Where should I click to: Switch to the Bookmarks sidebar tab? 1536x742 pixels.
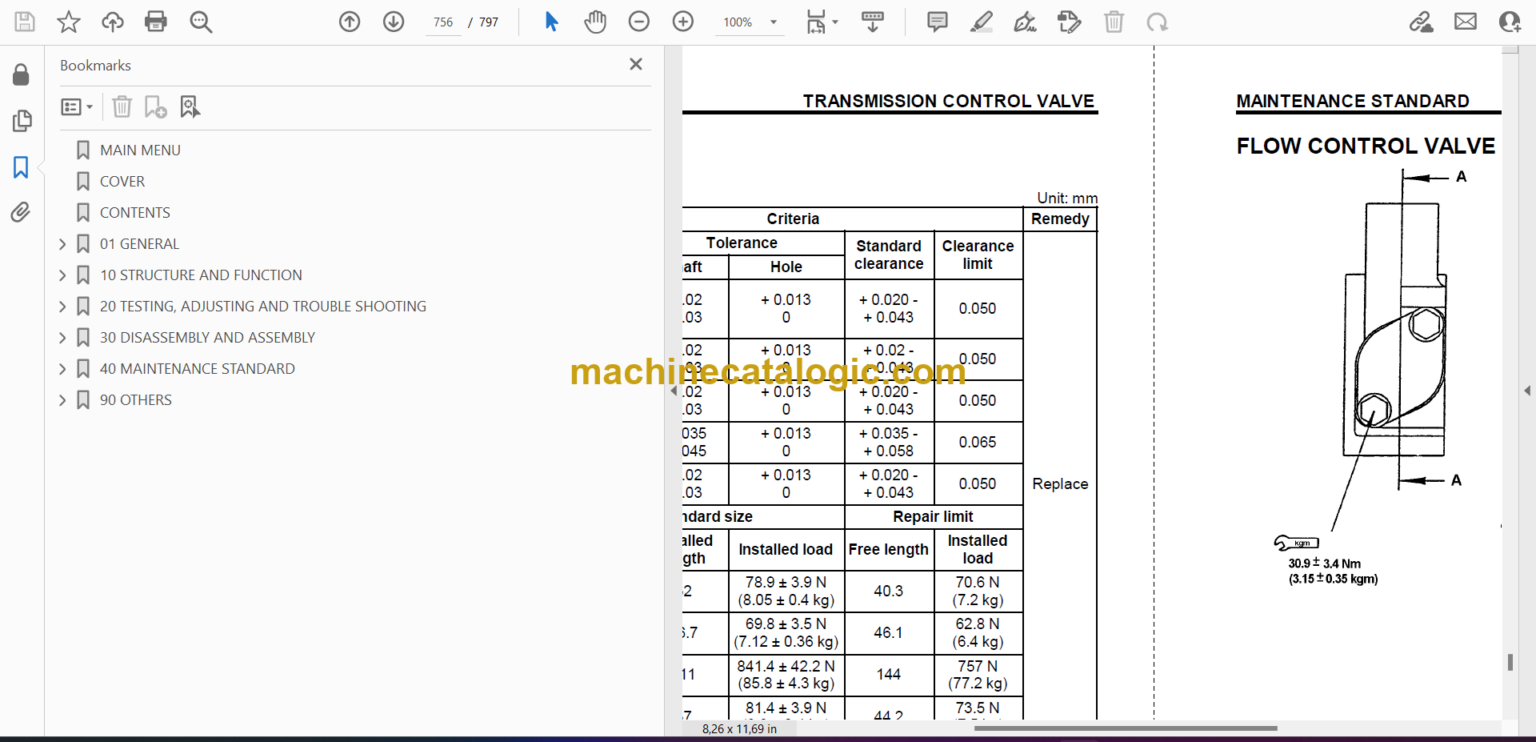(21, 168)
